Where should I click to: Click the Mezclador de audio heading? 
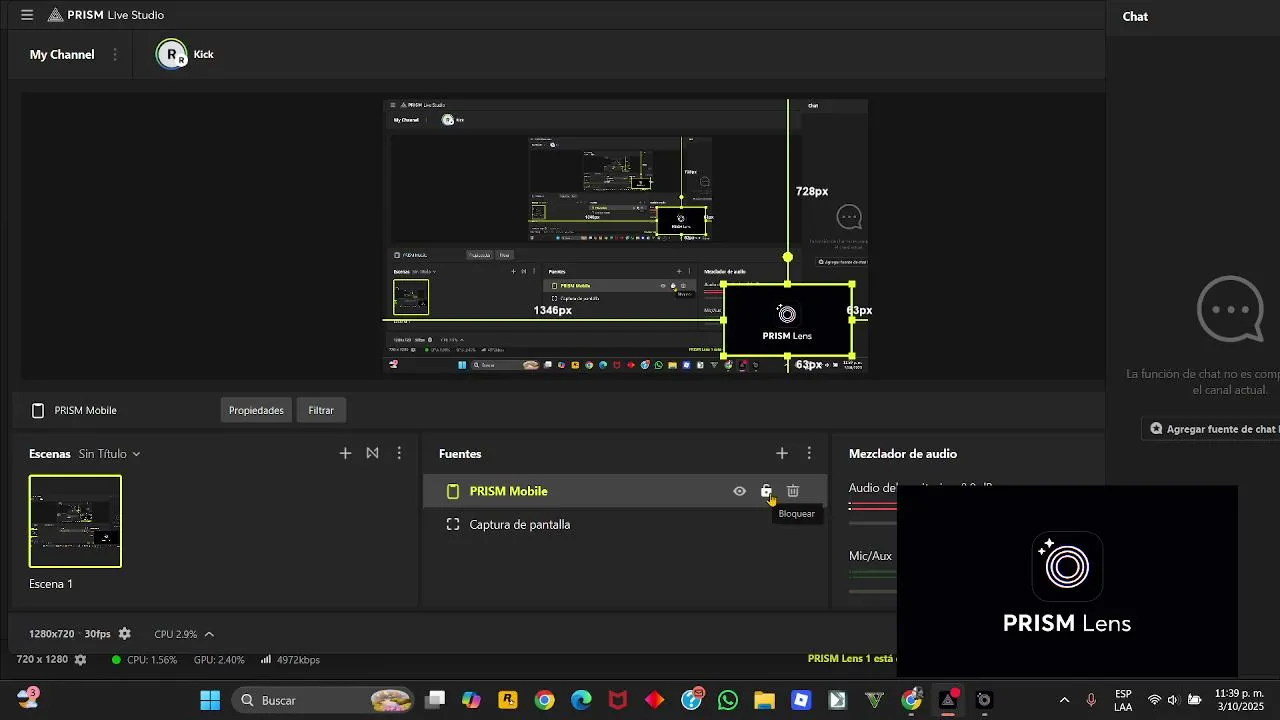pos(903,454)
